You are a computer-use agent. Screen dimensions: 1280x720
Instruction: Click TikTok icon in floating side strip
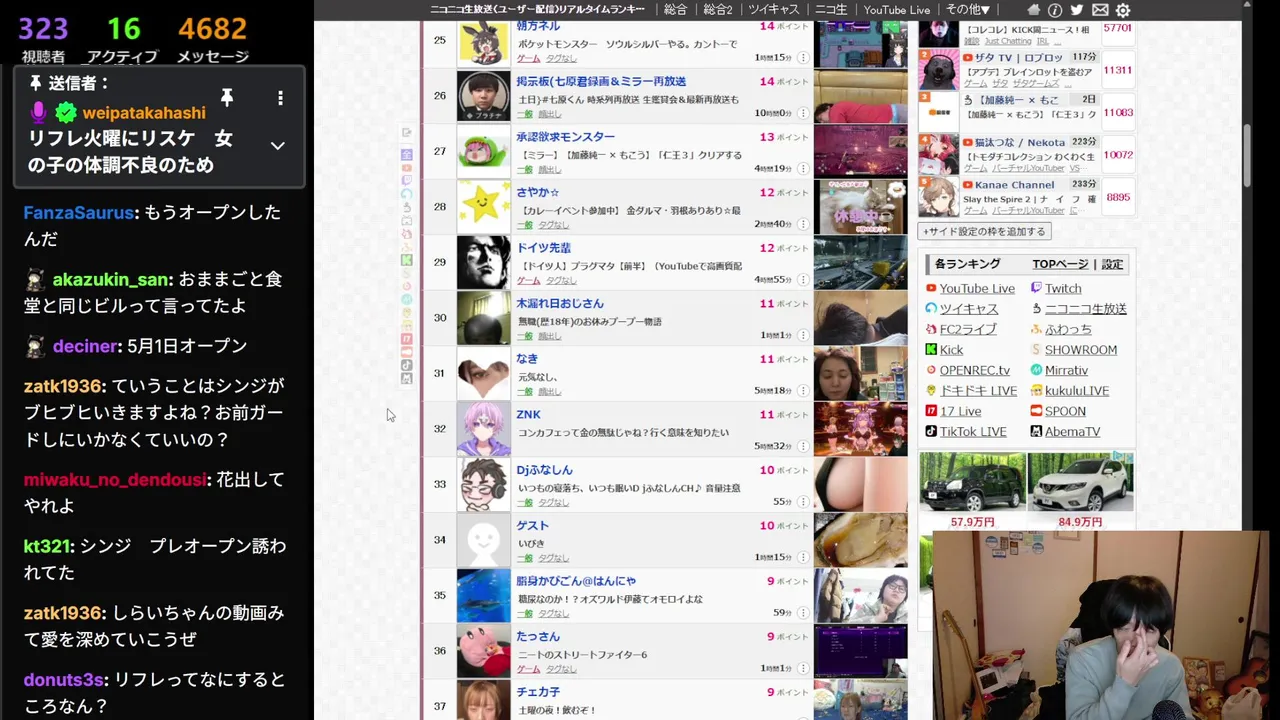[406, 366]
